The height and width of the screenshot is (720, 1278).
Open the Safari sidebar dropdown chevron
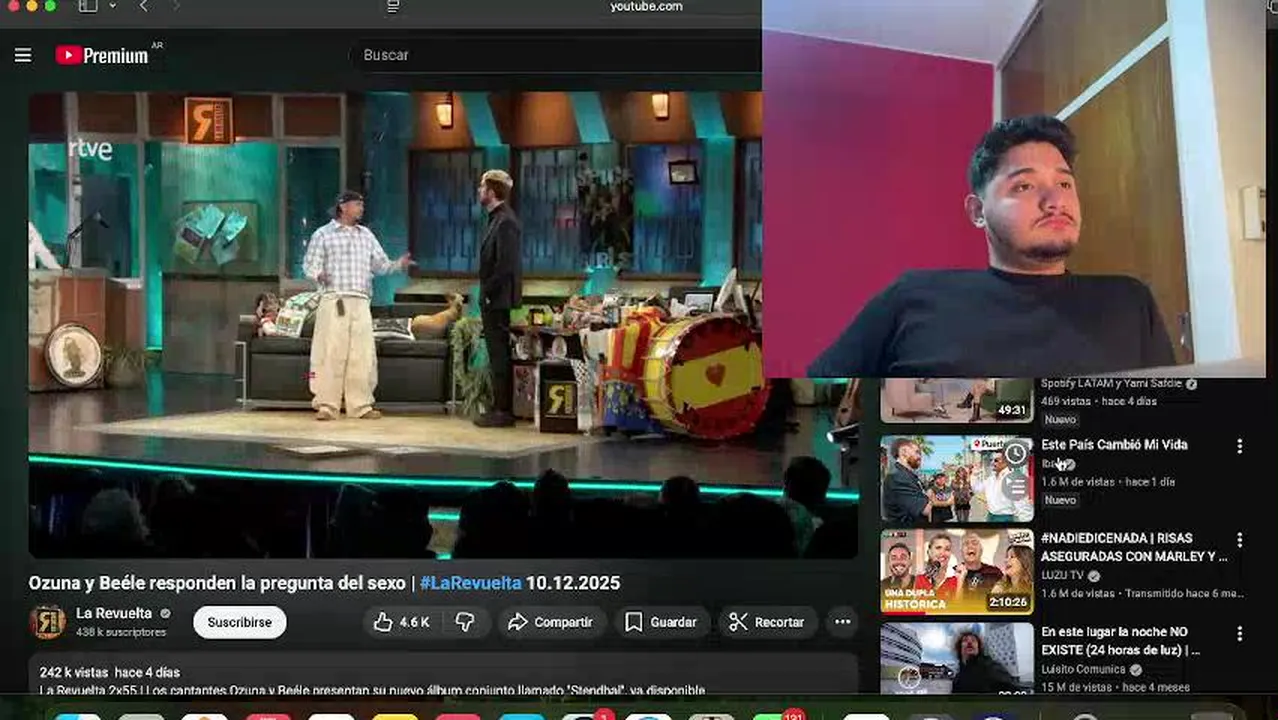(x=112, y=6)
